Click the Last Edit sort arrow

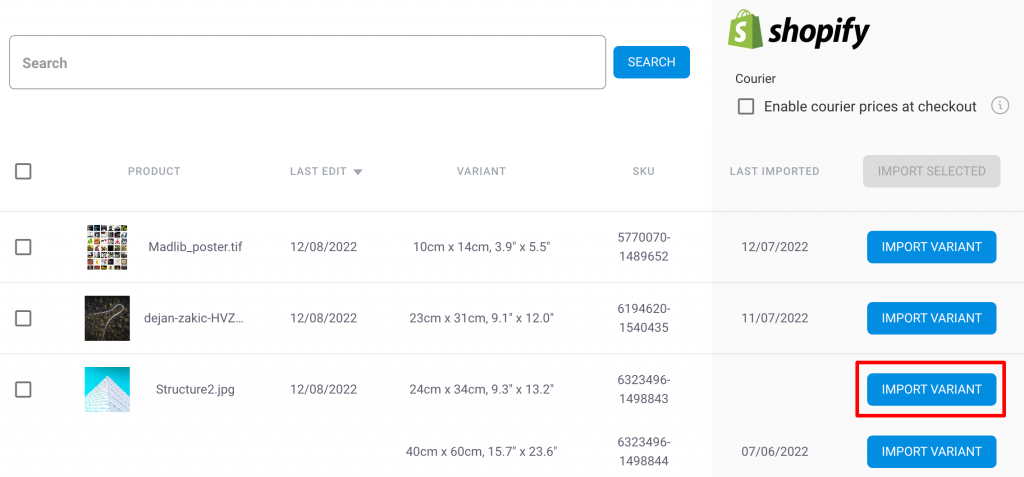358,172
